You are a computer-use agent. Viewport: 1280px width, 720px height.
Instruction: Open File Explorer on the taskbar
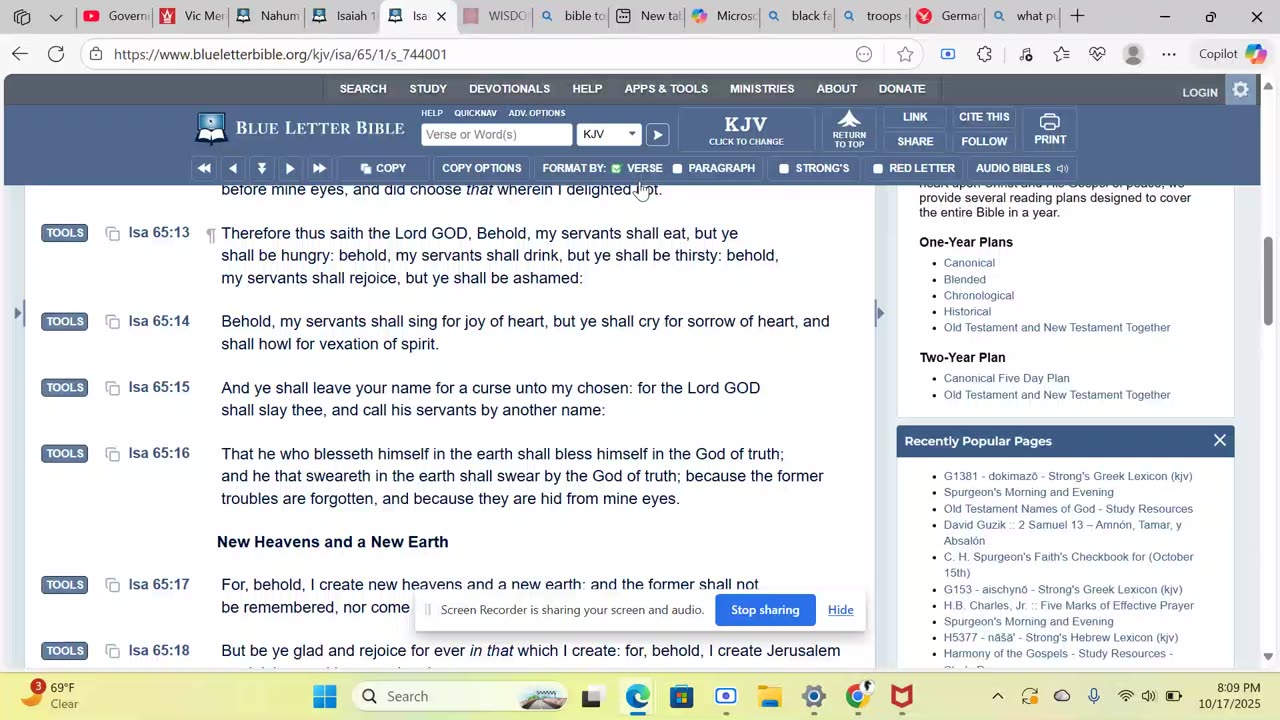tap(769, 696)
